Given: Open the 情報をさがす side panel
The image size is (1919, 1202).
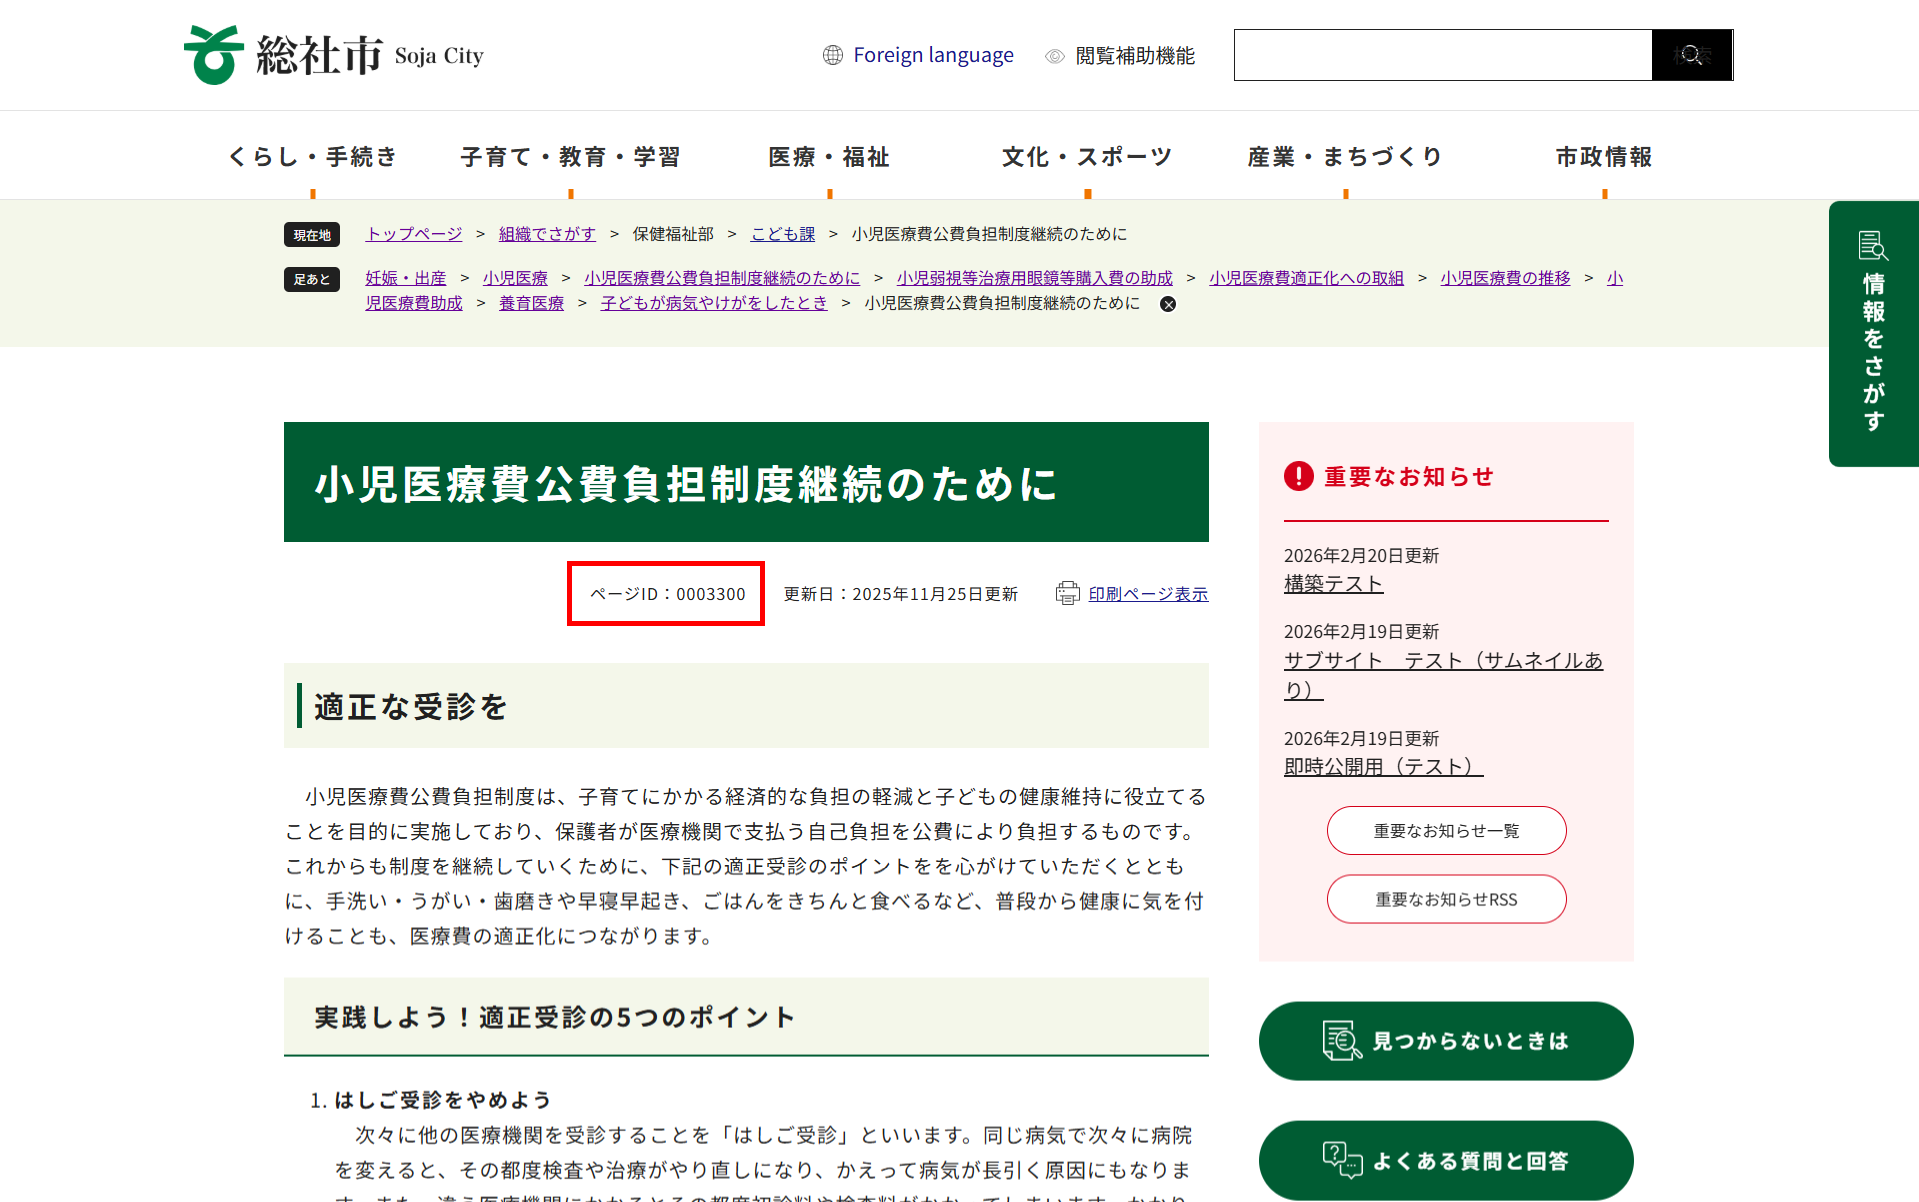Looking at the screenshot, I should click(x=1872, y=333).
